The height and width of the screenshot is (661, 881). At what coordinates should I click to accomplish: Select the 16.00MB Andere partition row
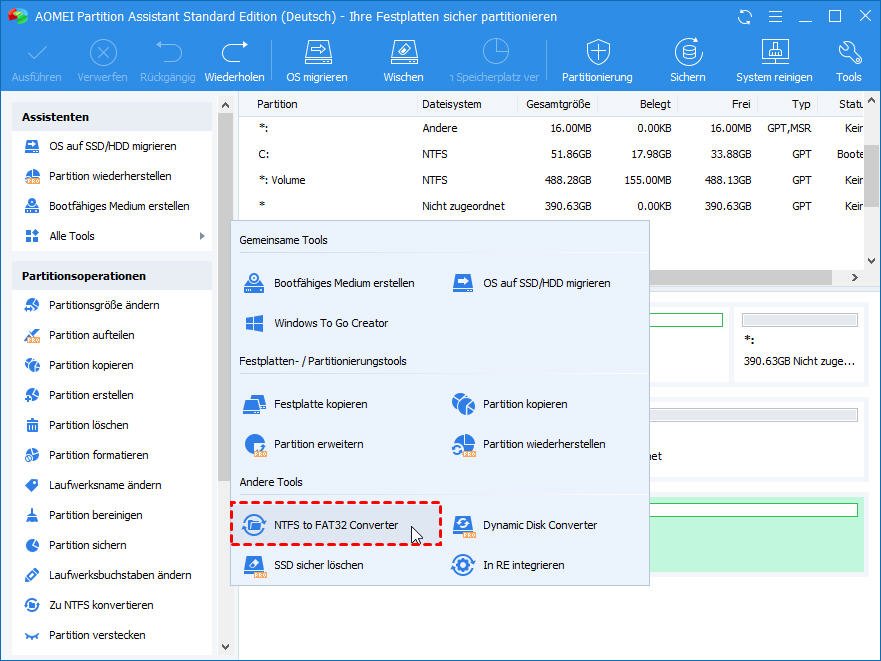(552, 128)
